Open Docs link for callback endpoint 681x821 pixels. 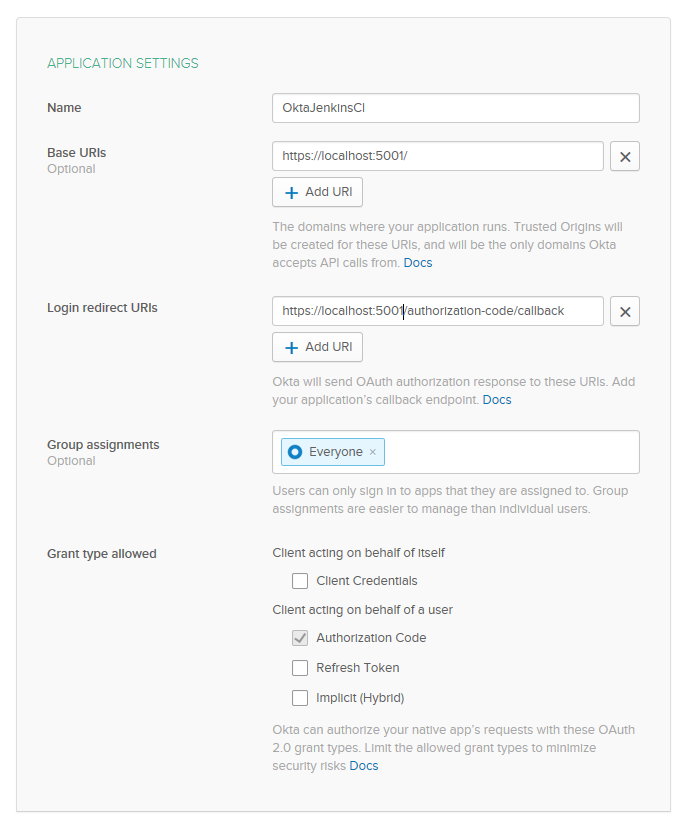coord(497,400)
